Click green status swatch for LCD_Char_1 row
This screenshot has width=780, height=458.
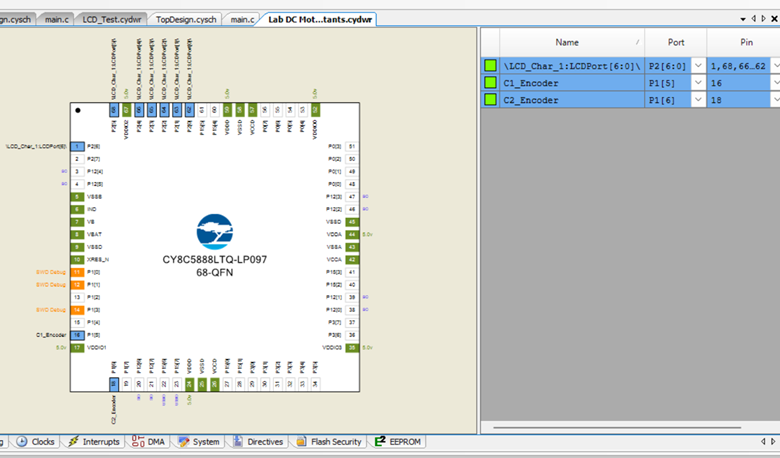point(490,65)
